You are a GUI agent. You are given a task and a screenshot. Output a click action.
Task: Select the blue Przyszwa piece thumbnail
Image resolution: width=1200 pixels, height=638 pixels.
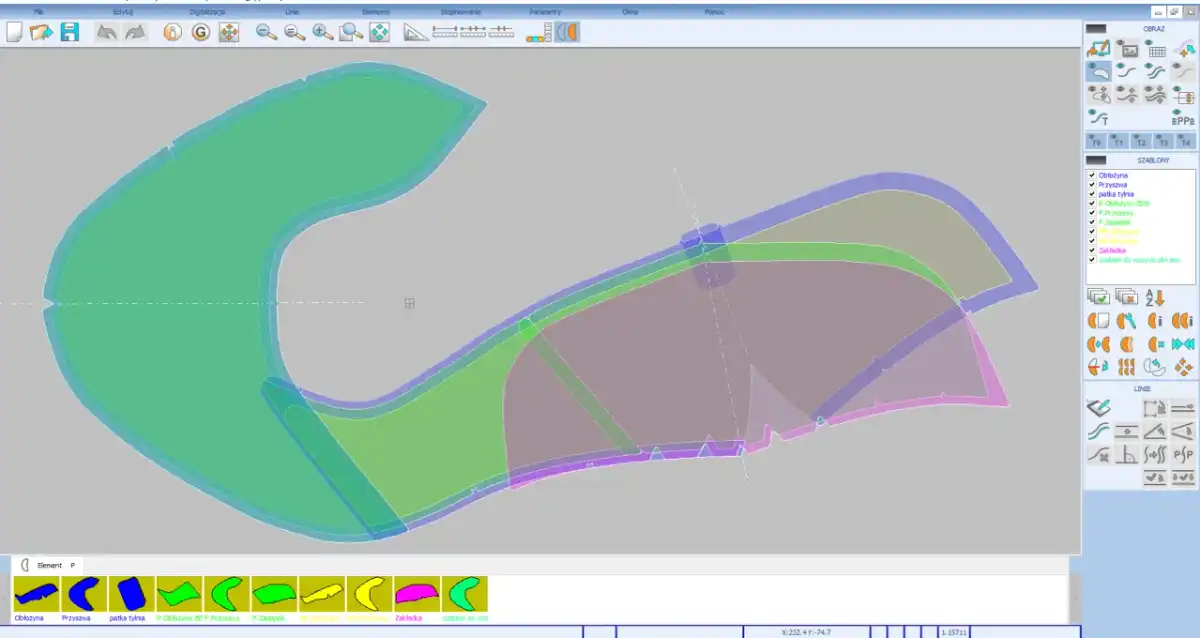click(84, 594)
